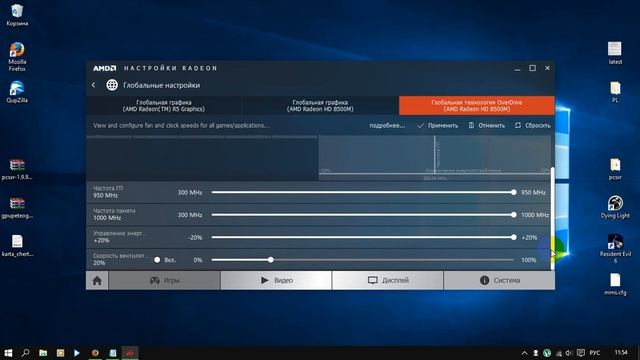Open the Система tab

coord(499,280)
